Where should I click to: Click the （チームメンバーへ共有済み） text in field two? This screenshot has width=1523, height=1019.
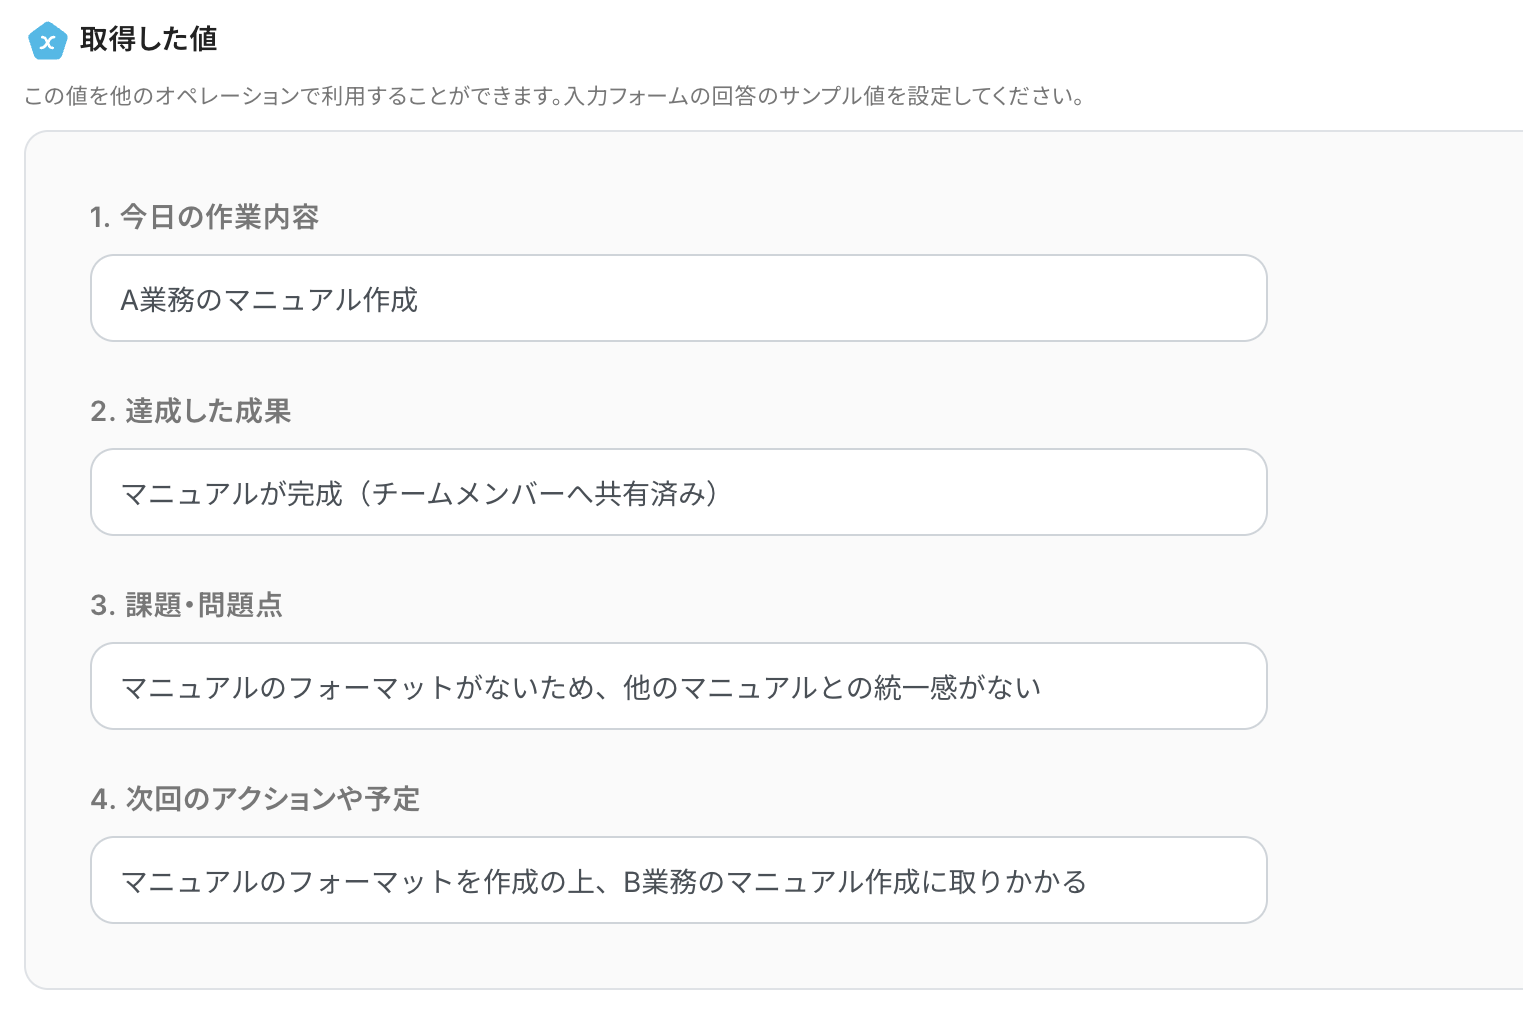[x=540, y=493]
